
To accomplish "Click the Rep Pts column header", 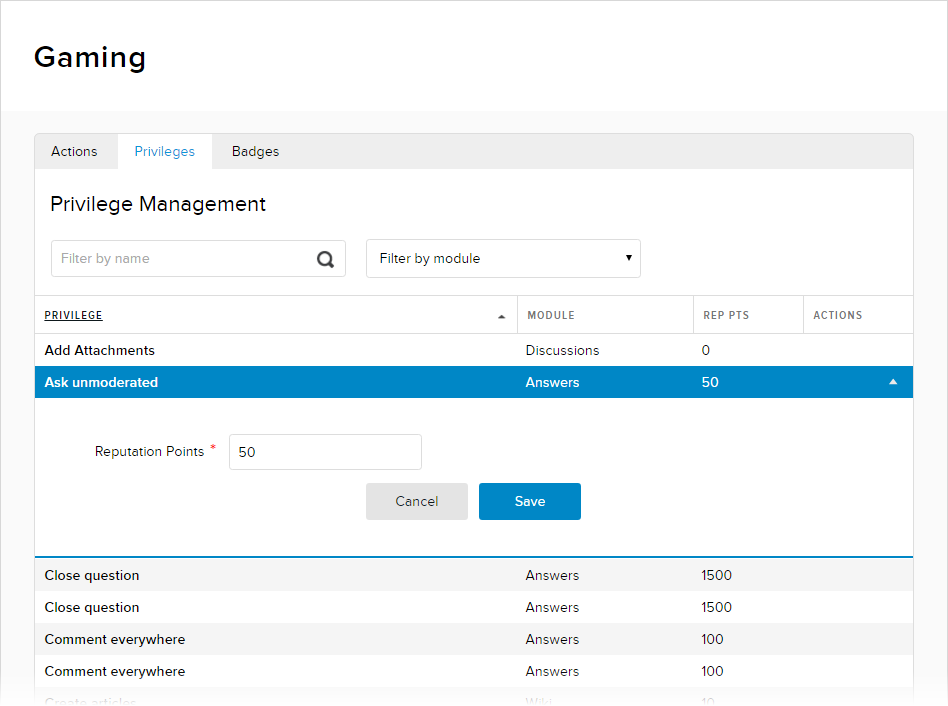I will click(726, 315).
